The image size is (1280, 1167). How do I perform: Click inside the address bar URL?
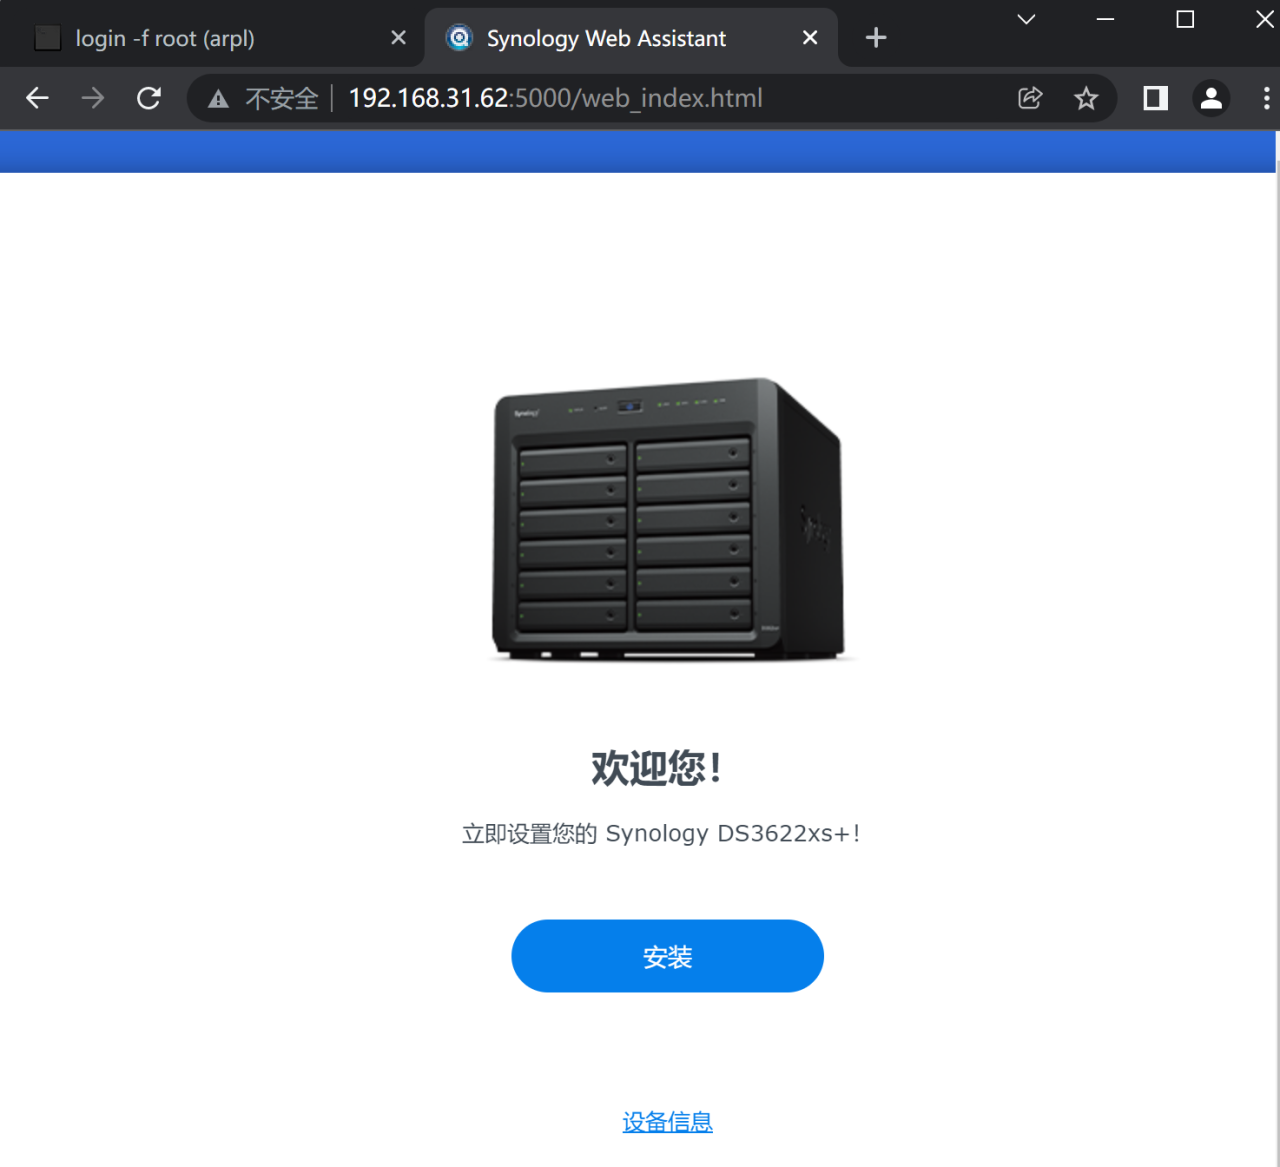(555, 98)
